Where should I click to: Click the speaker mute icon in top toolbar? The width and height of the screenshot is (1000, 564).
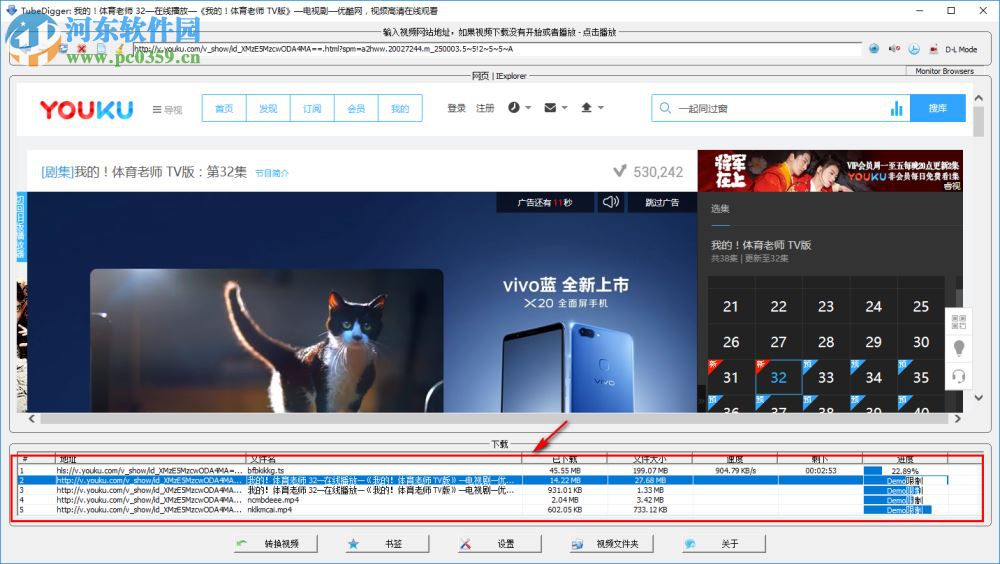894,48
